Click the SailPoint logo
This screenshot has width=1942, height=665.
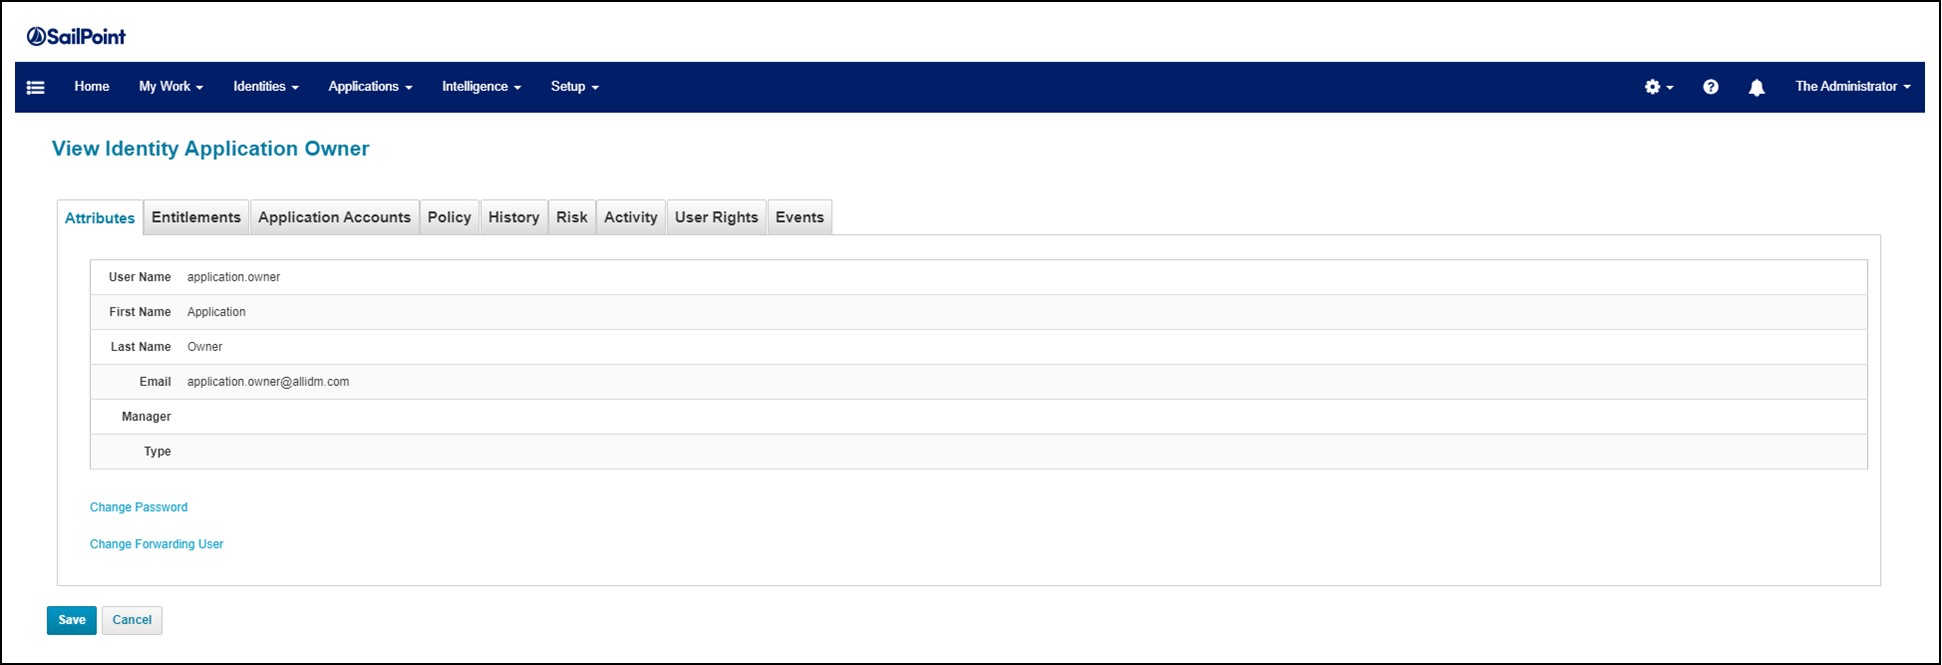point(76,37)
